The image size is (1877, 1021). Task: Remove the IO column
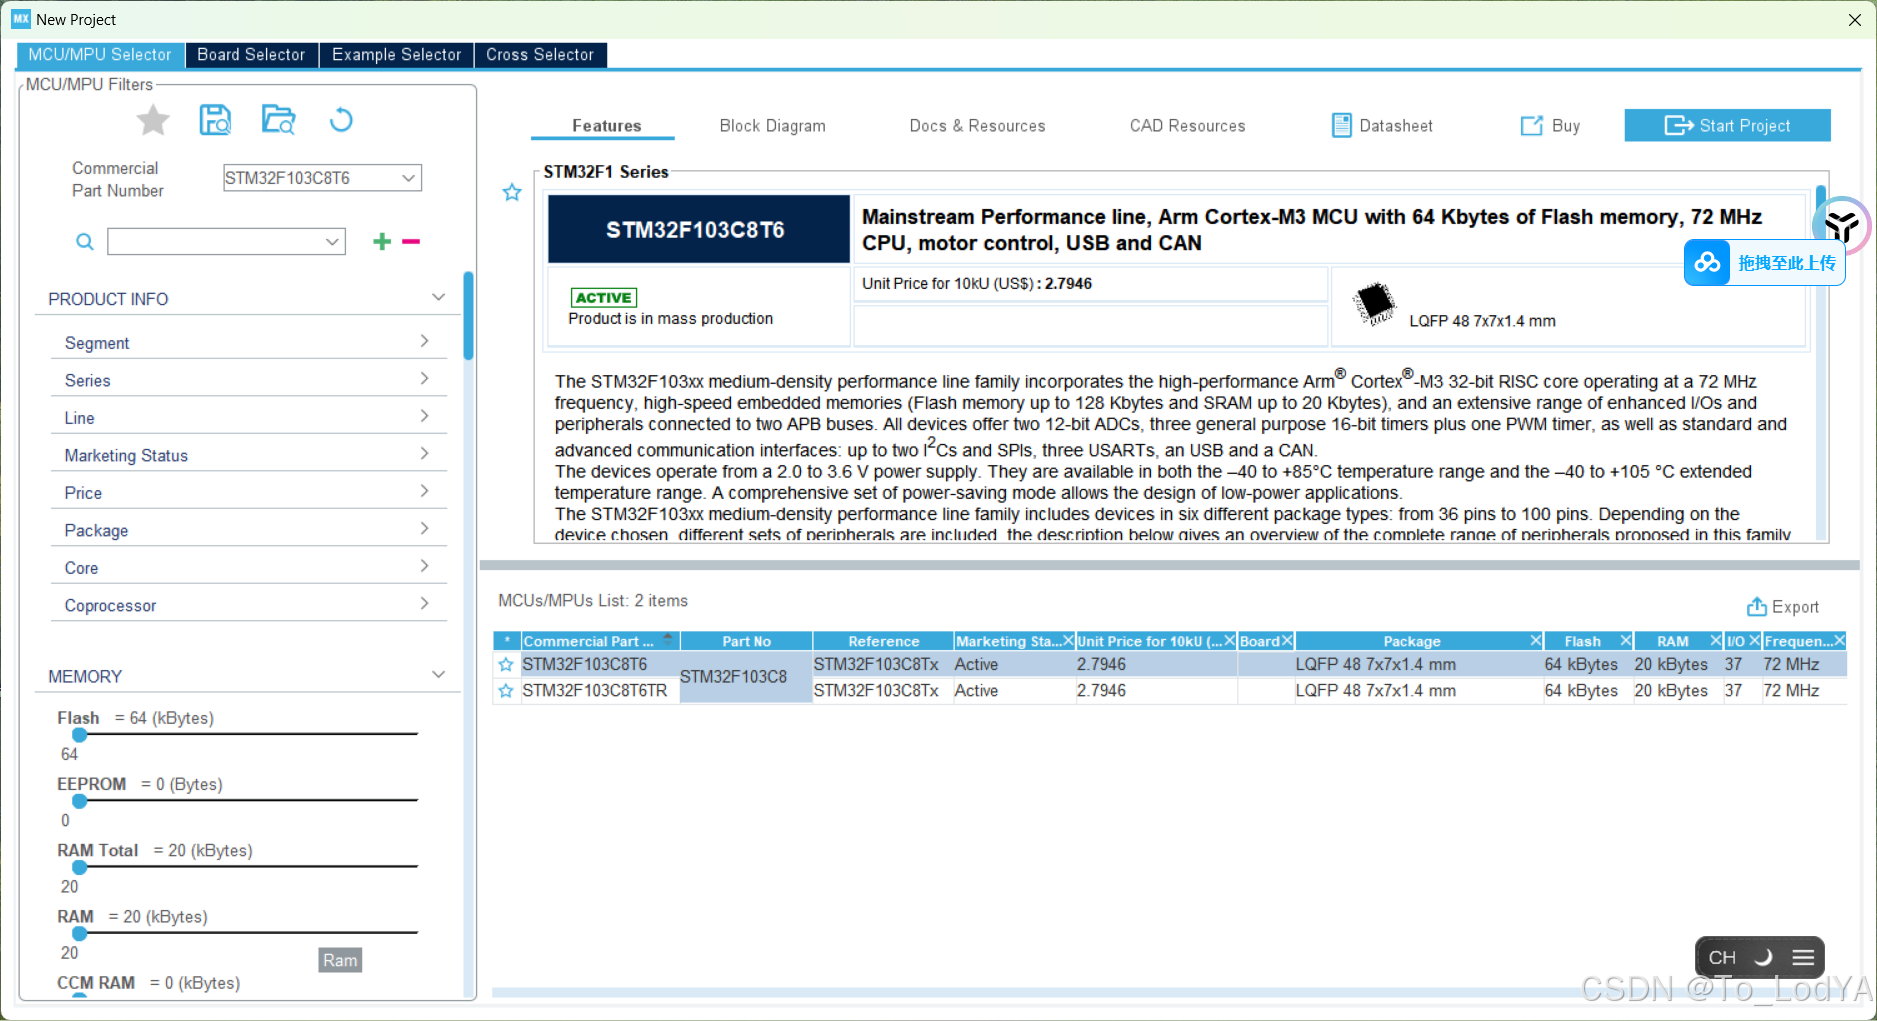click(1754, 641)
